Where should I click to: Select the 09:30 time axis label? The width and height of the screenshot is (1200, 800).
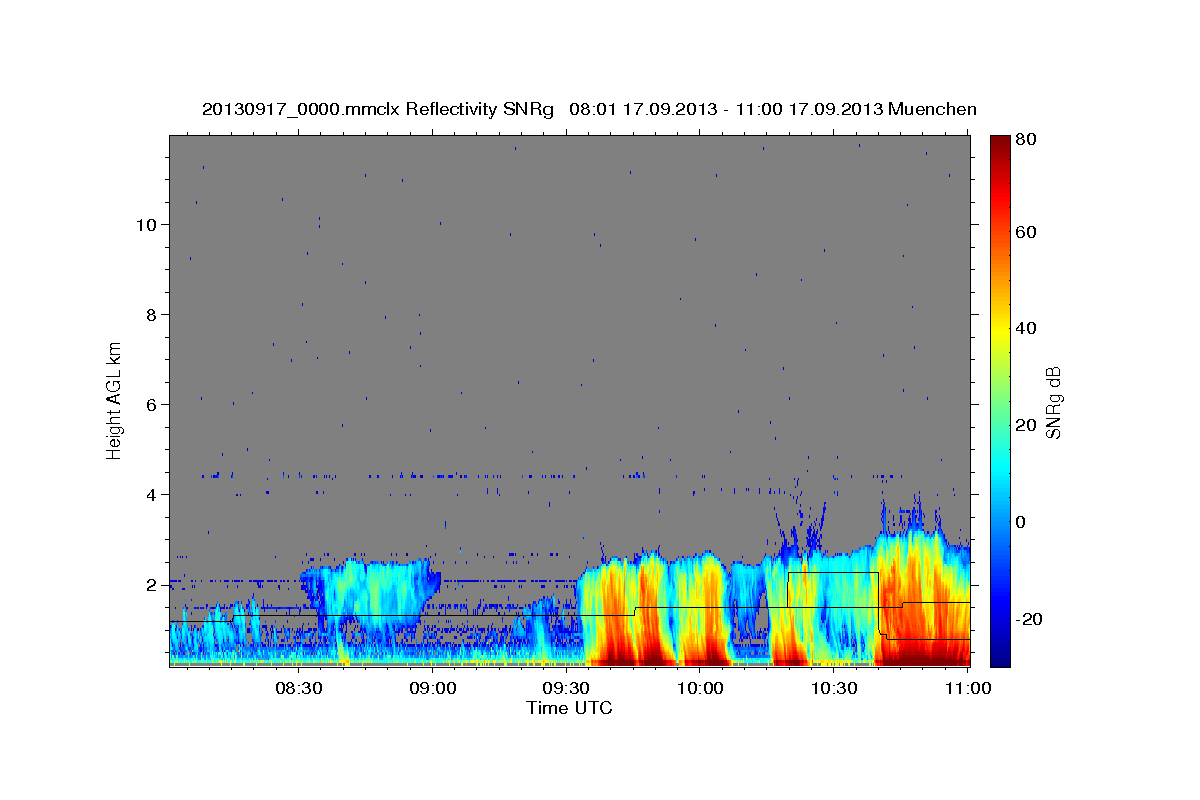pyautogui.click(x=566, y=689)
